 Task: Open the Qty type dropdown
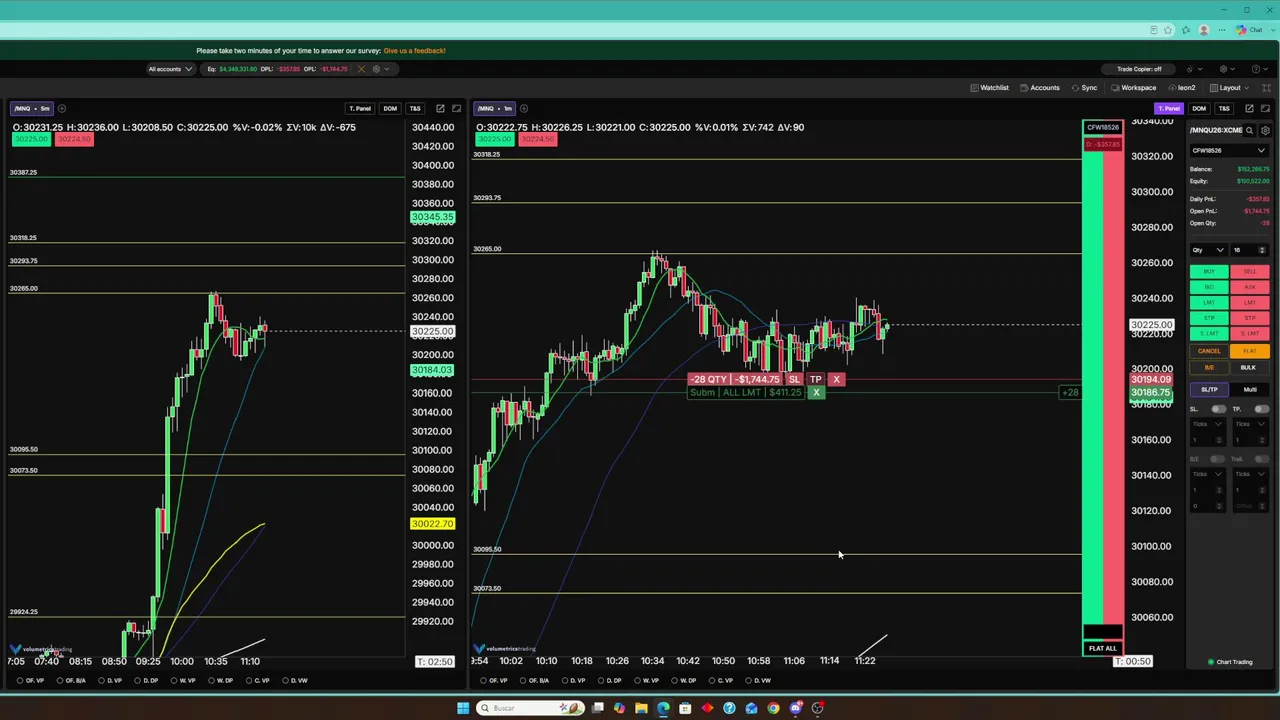click(x=1208, y=250)
